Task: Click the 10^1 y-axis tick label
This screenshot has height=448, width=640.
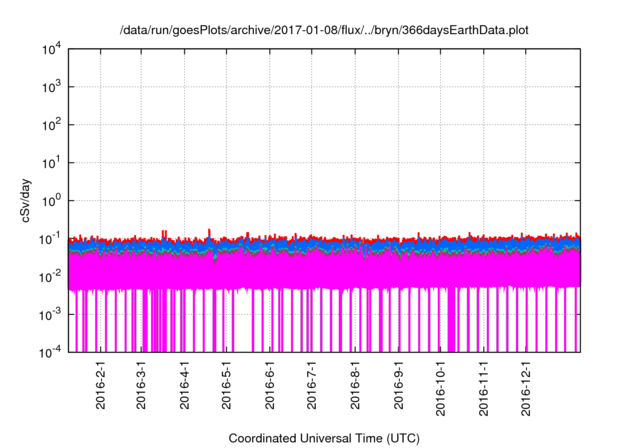Action: coord(52,163)
